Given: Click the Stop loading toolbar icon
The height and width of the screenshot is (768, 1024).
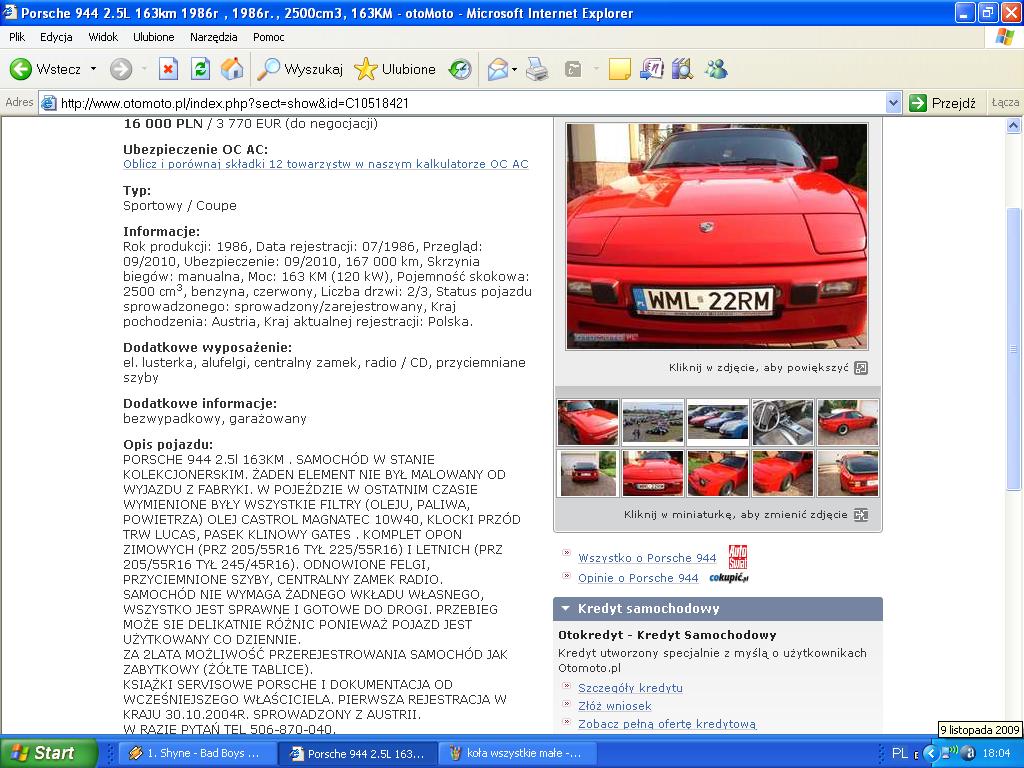Looking at the screenshot, I should pos(168,69).
